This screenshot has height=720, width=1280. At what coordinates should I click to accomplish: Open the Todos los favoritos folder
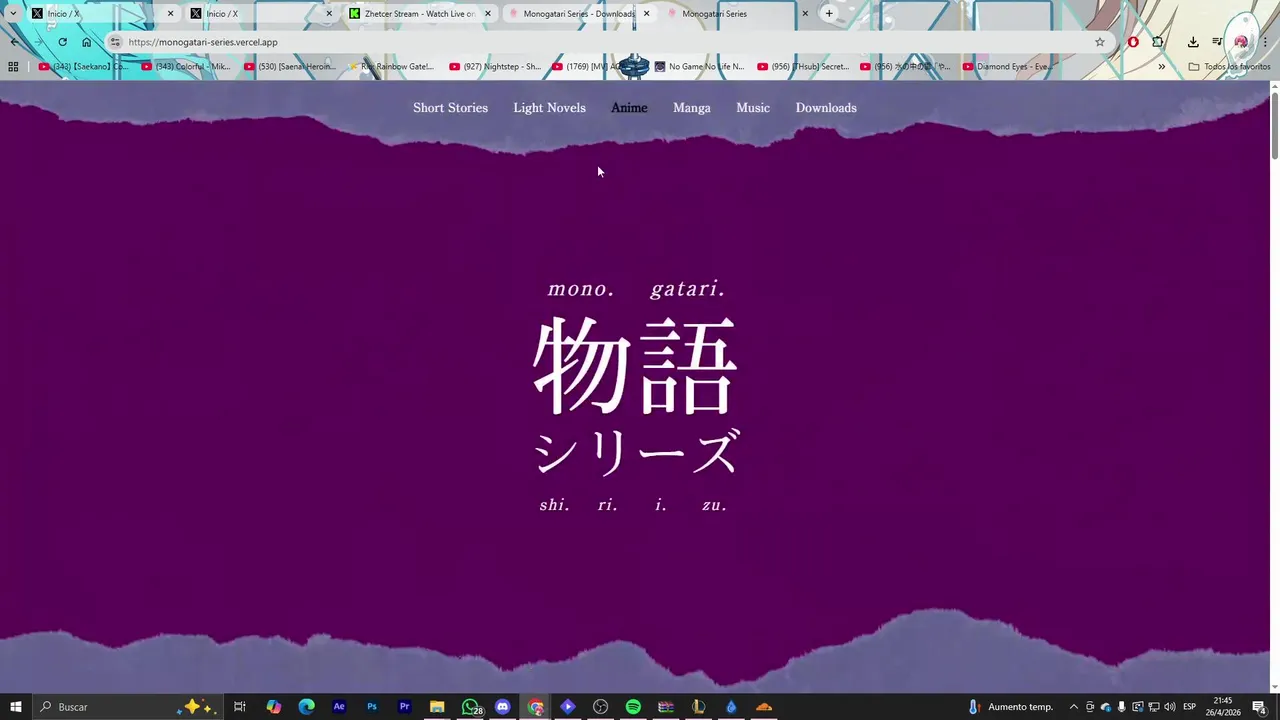click(x=1229, y=67)
